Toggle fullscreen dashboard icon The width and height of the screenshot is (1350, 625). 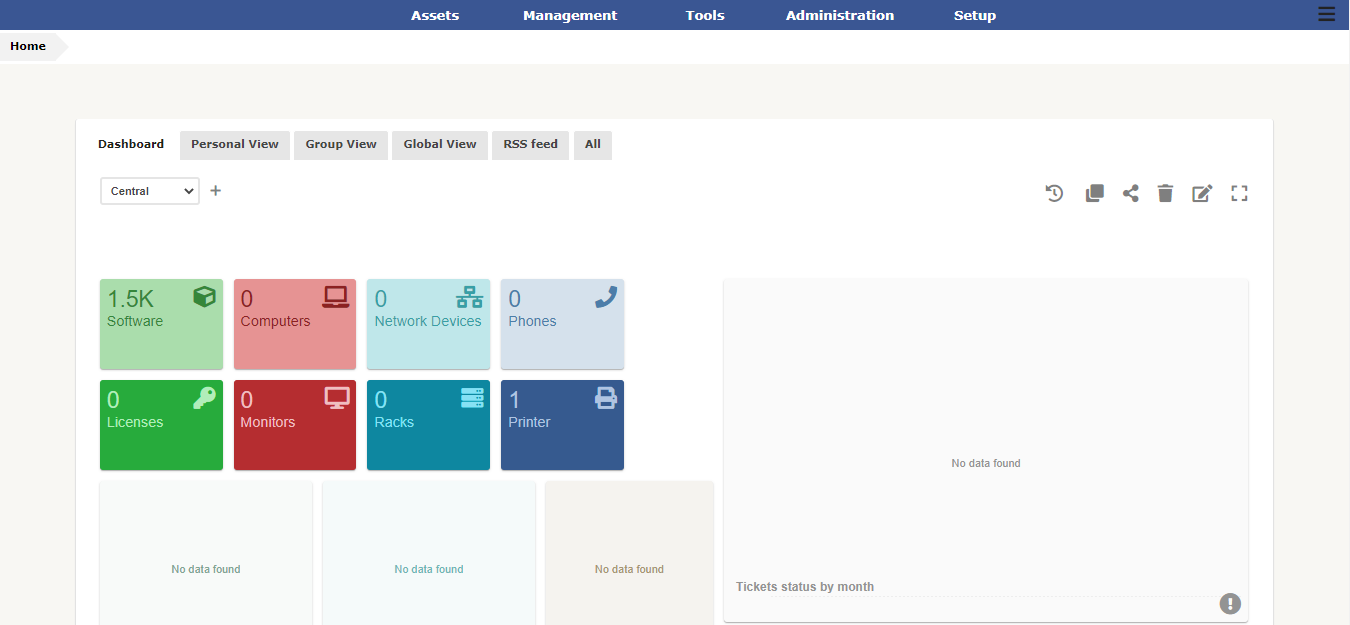click(1240, 193)
